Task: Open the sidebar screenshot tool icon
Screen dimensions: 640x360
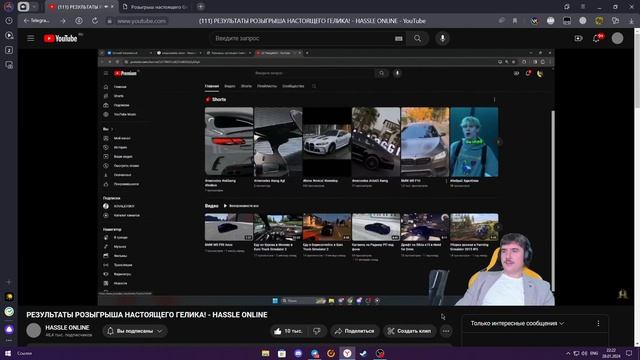Action: (x=9, y=65)
